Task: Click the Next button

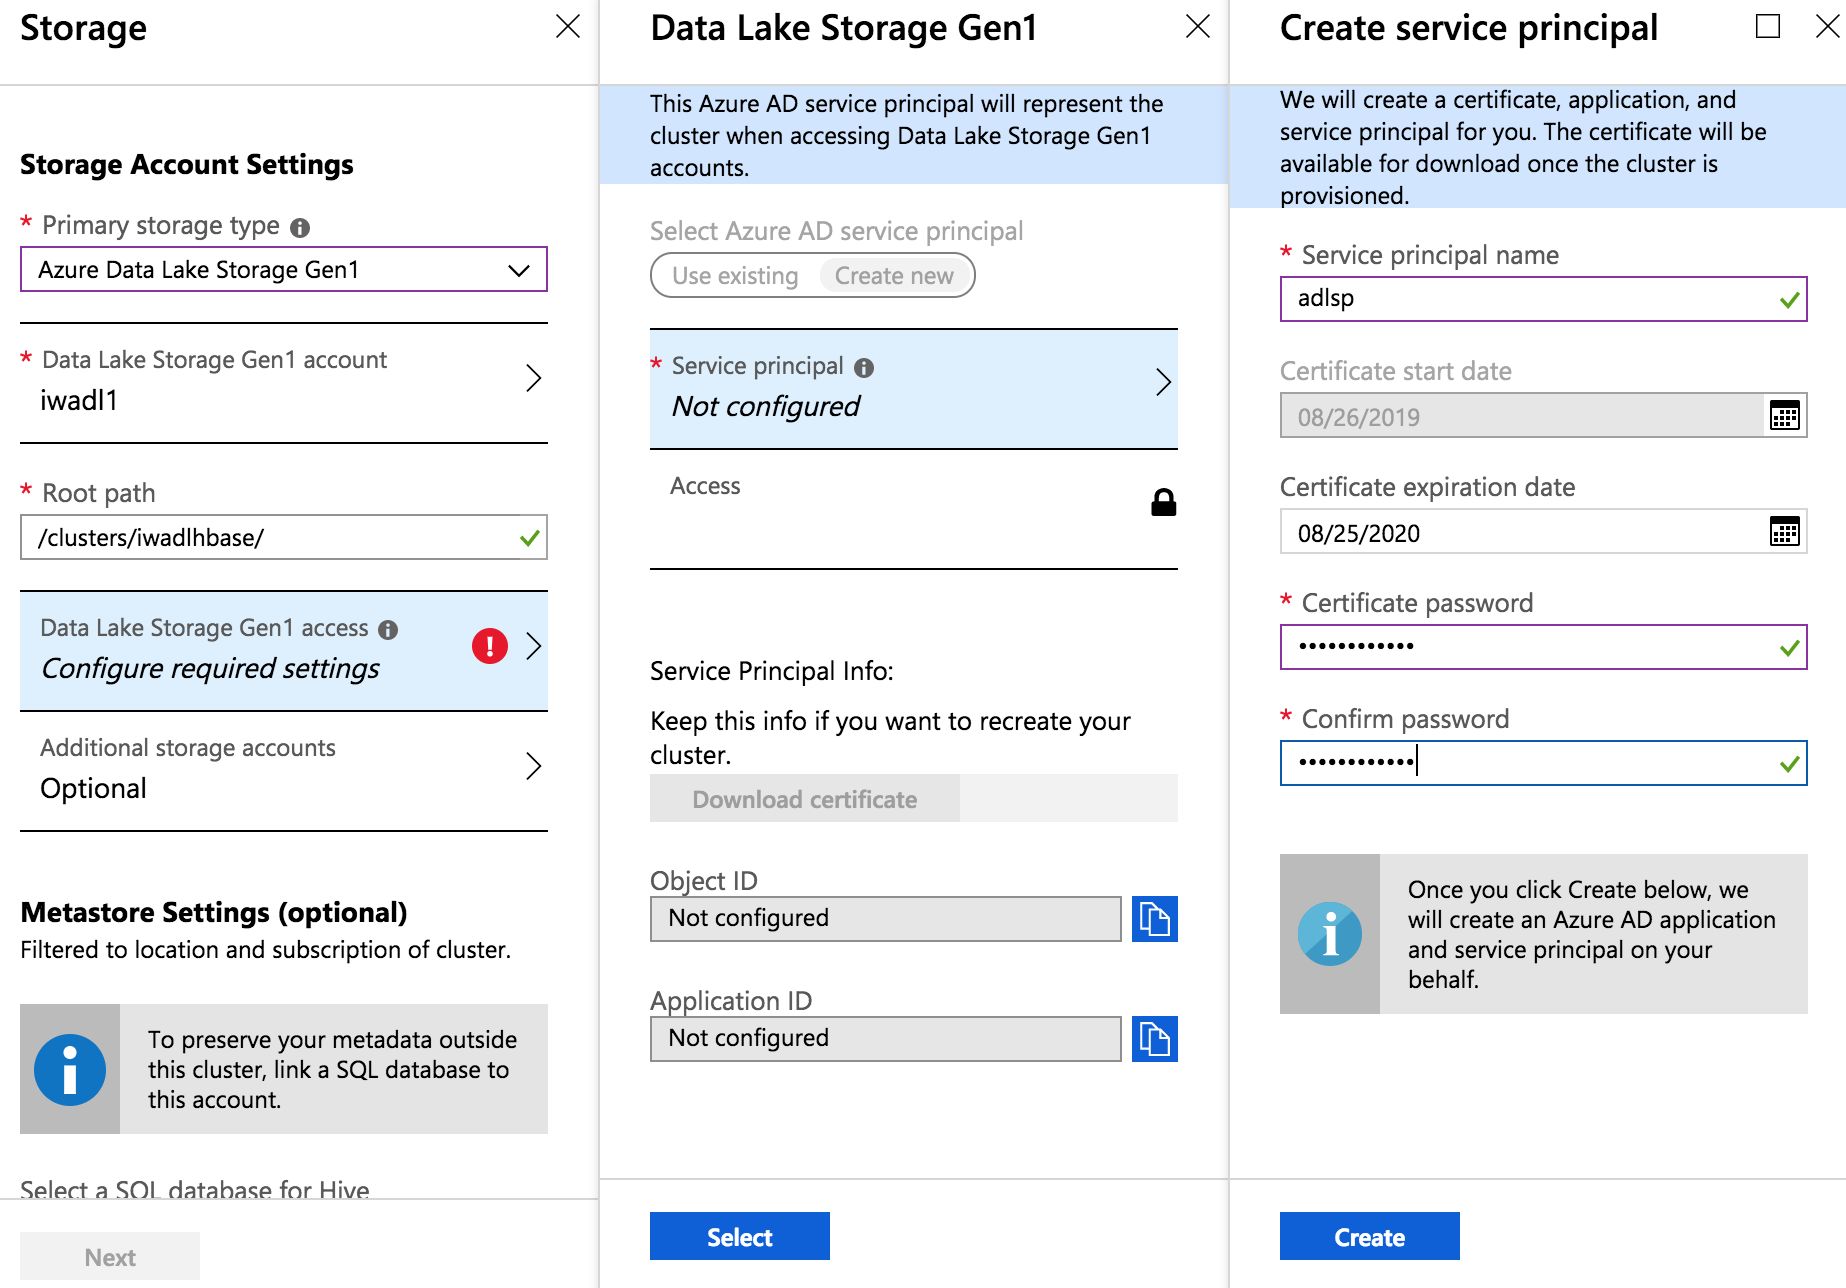Action: tap(110, 1257)
